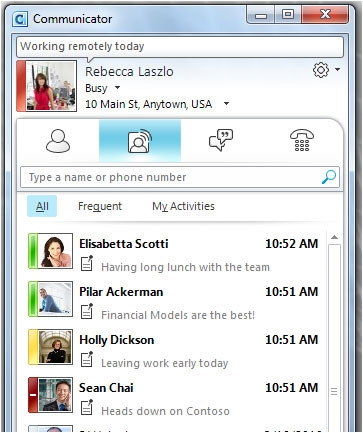Click the Communicator app icon in title bar
The height and width of the screenshot is (433, 363).
[x=20, y=19]
